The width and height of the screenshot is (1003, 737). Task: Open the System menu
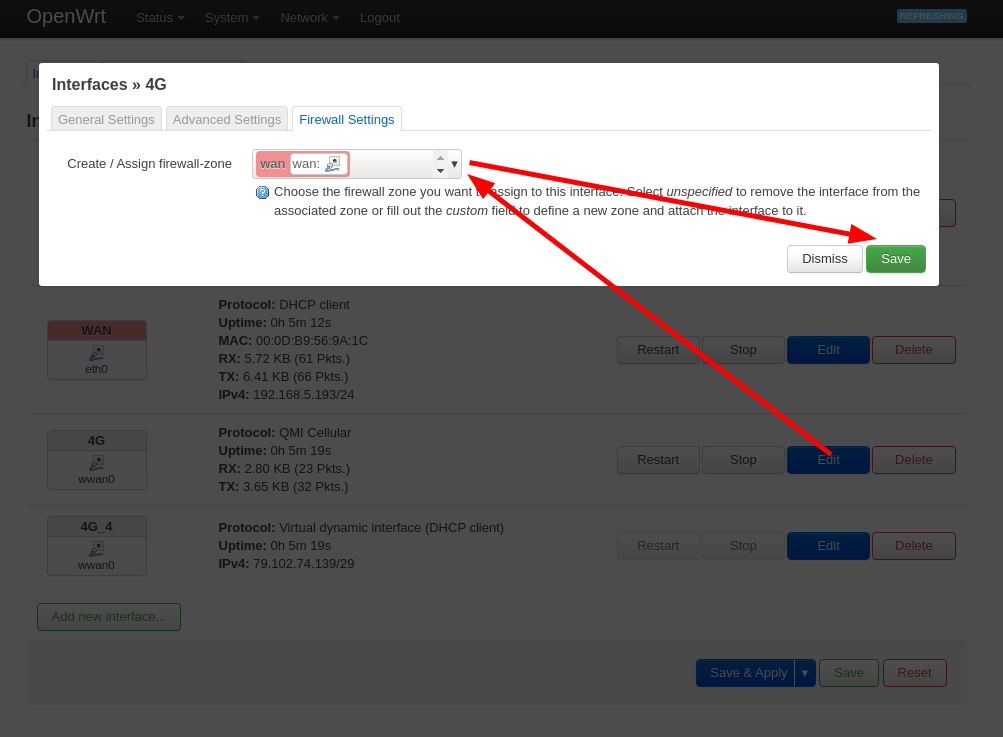tap(232, 18)
